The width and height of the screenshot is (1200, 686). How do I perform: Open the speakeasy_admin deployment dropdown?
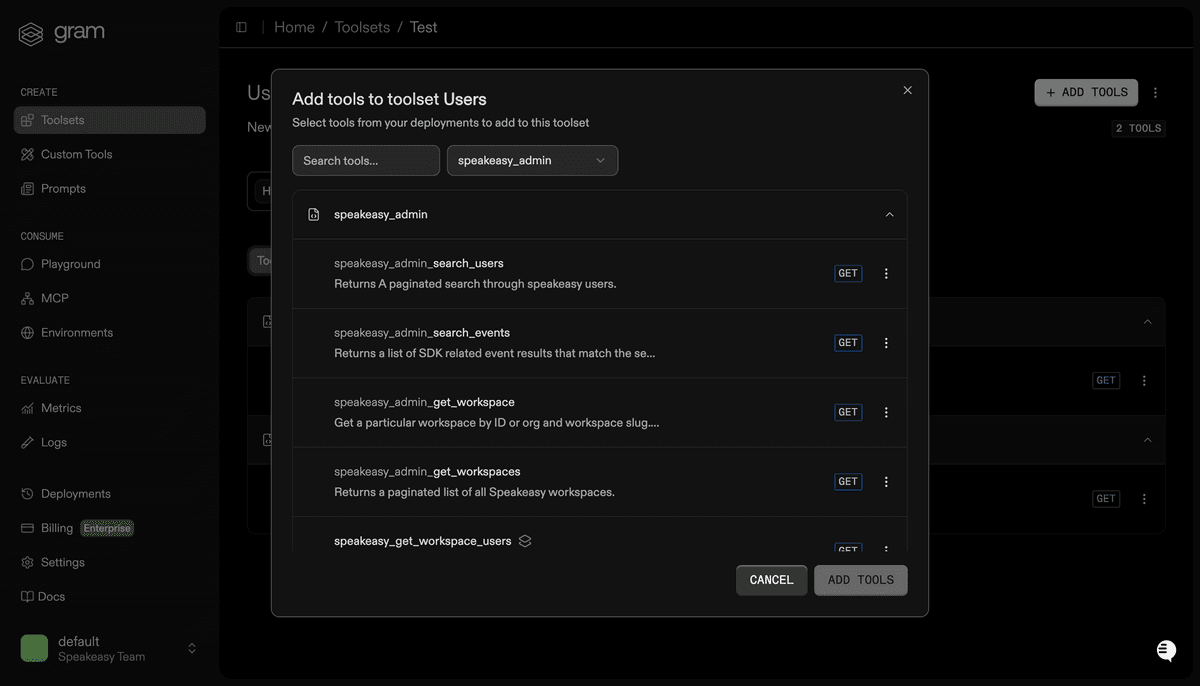(532, 160)
